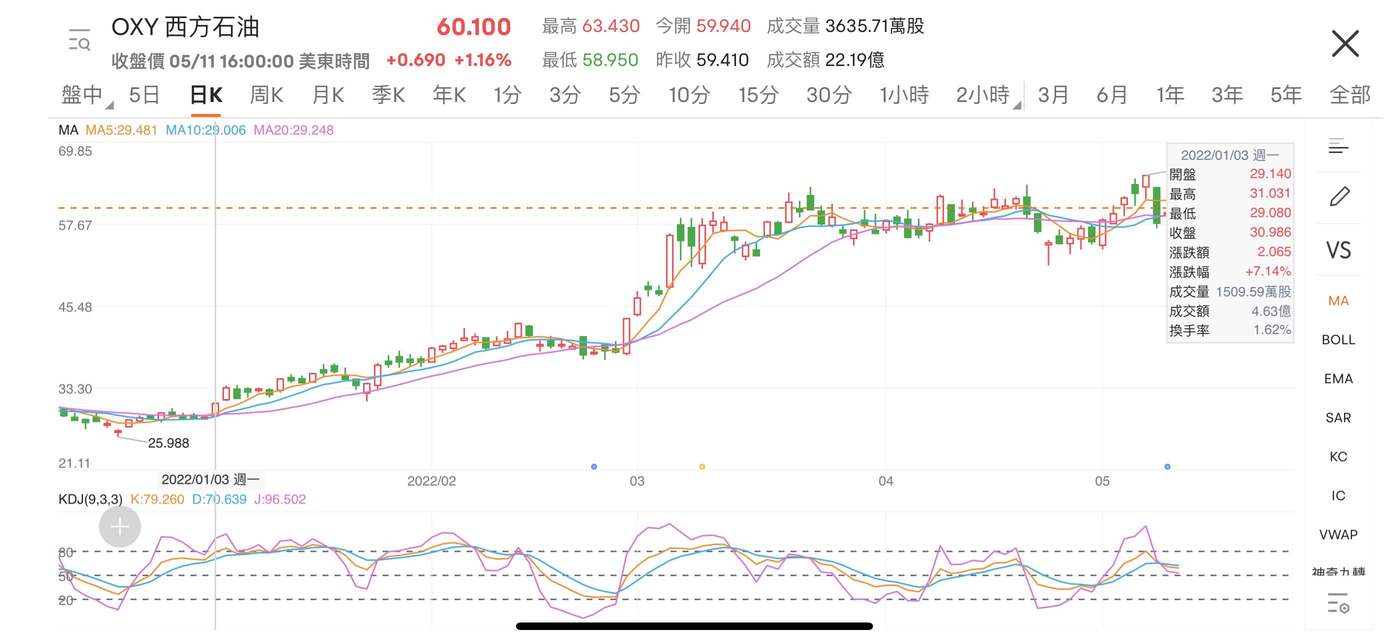
Task: Select the 10分 interval tab
Action: tap(689, 95)
